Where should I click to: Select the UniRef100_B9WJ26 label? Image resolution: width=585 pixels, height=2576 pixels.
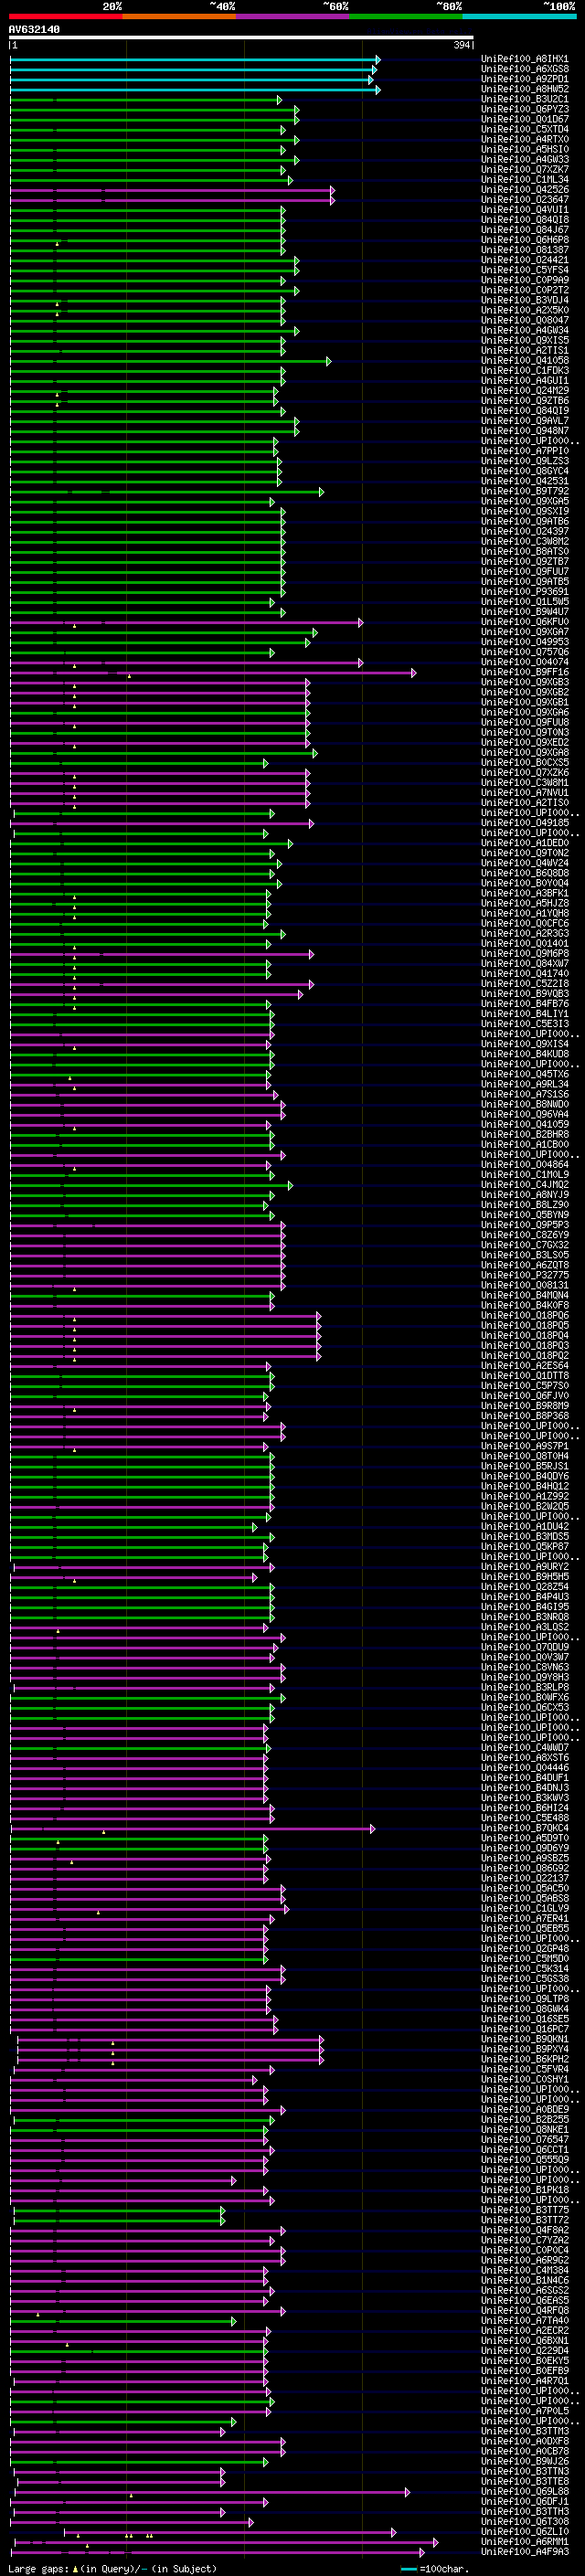point(525,2461)
